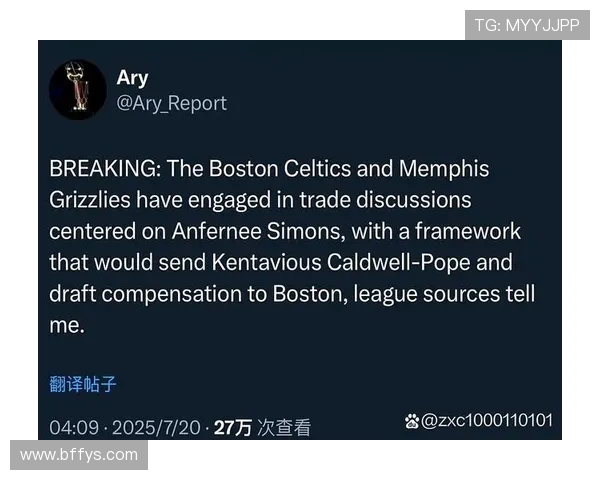Image resolution: width=600 pixels, height=480 pixels.
Task: Click Anfernee Simons in the tweet text
Action: tap(256, 232)
